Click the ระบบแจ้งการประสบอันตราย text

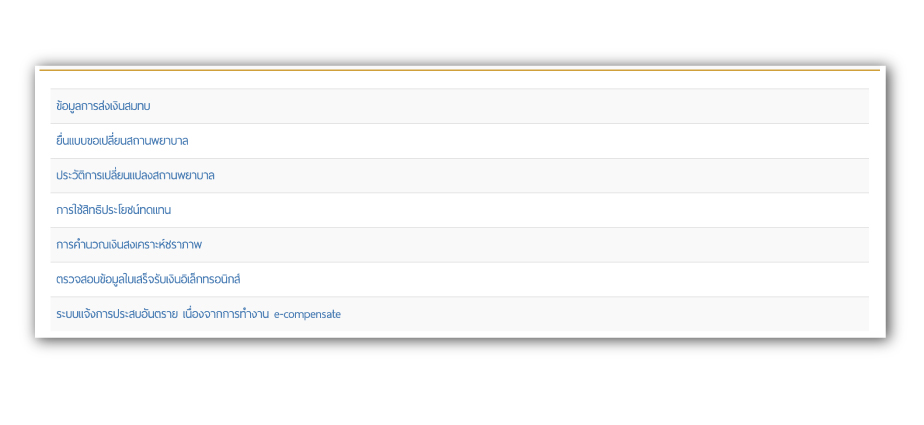point(117,314)
